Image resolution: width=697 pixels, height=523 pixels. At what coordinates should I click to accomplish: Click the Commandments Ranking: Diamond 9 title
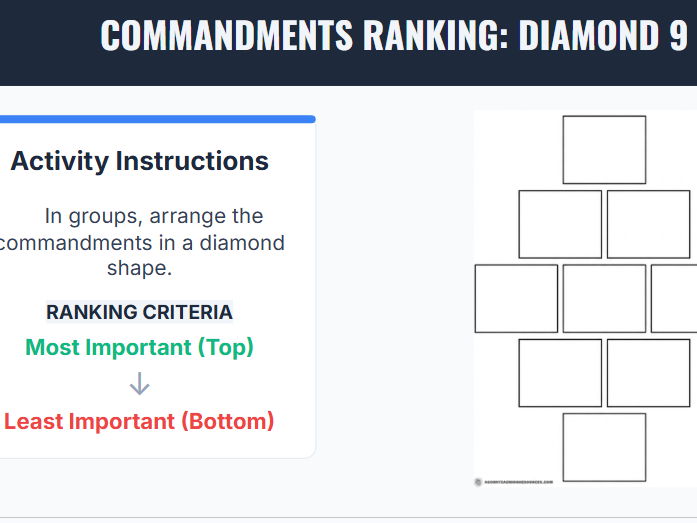coord(394,35)
